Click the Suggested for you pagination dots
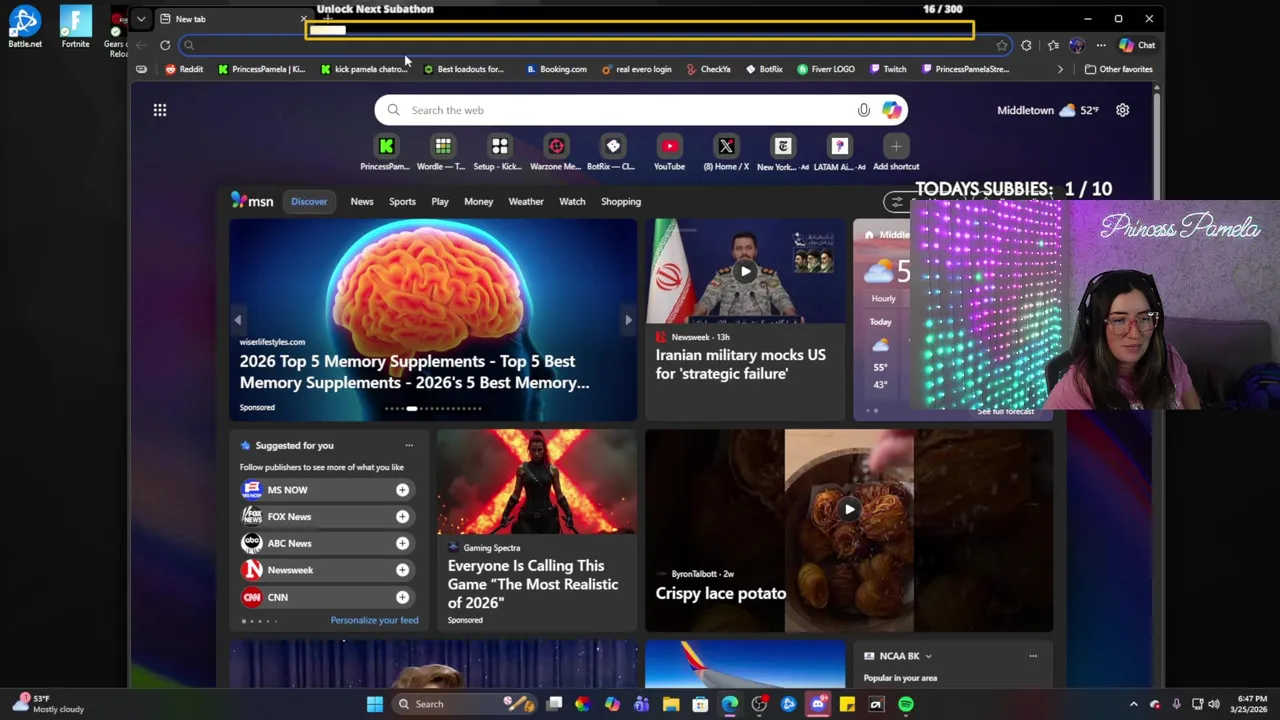 [x=258, y=621]
